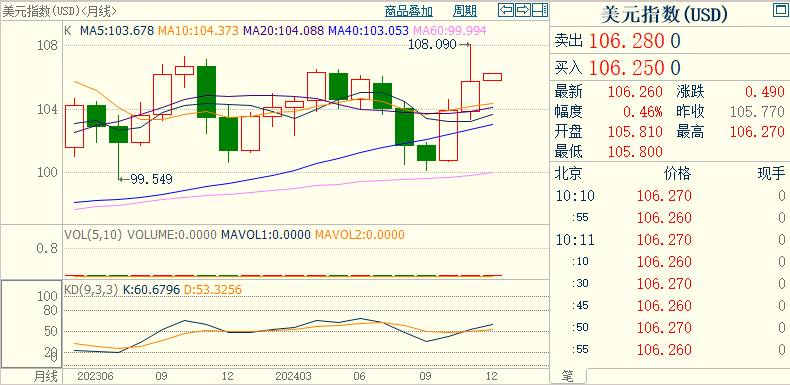
Task: Click the 202403 date label on the axis
Action: 293,376
